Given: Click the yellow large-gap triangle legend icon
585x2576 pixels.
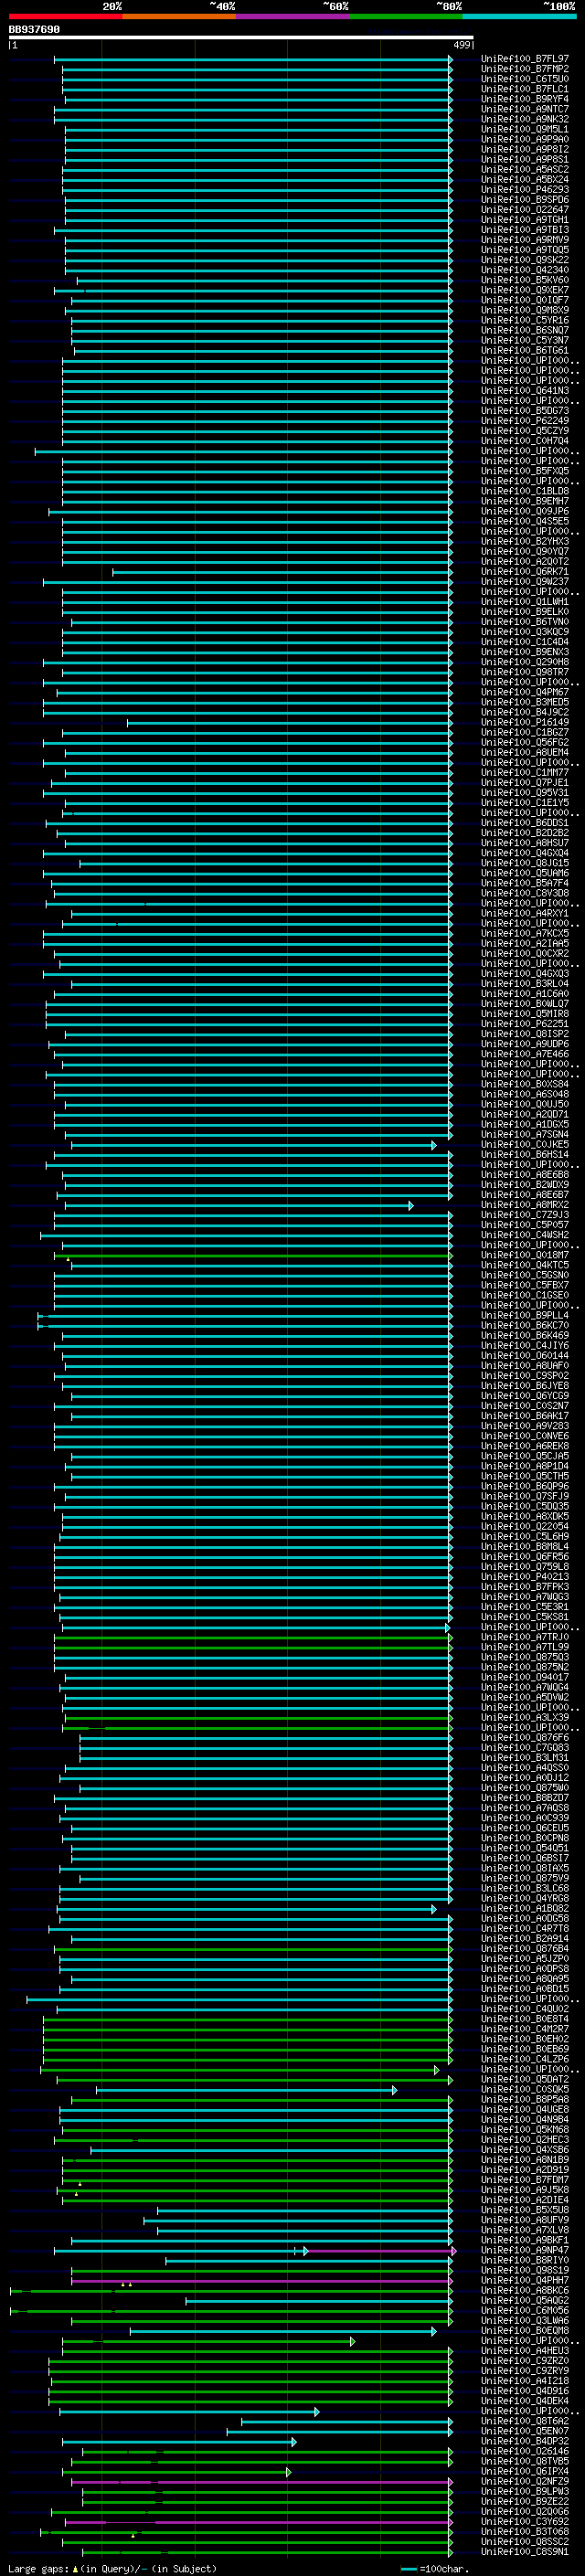Looking at the screenshot, I should coord(74,2568).
